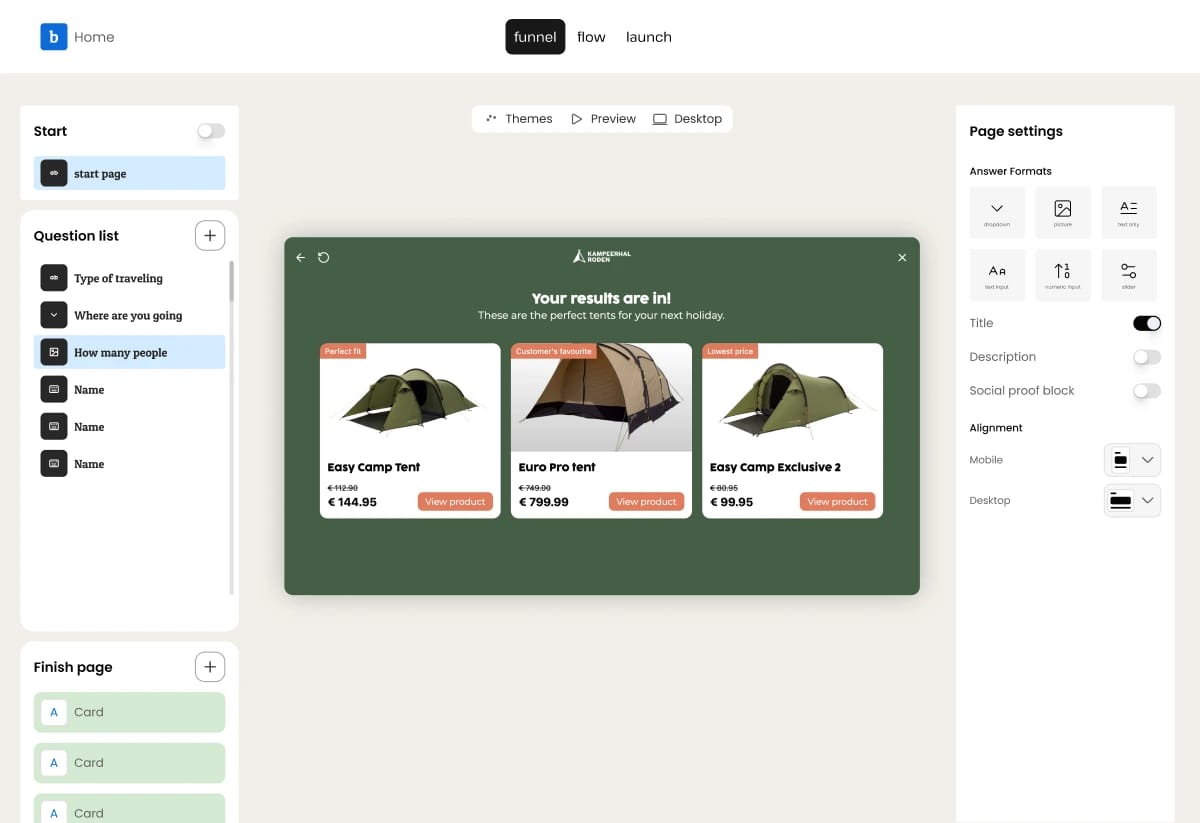
Task: Switch to the launch tab
Action: pyautogui.click(x=649, y=37)
